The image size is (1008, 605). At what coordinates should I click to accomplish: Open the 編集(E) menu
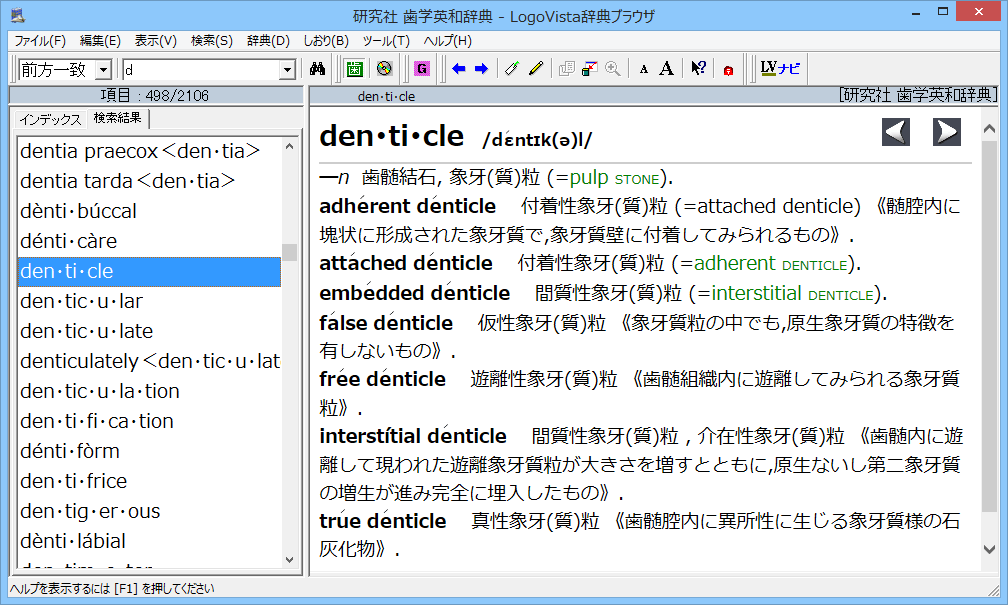coord(100,41)
